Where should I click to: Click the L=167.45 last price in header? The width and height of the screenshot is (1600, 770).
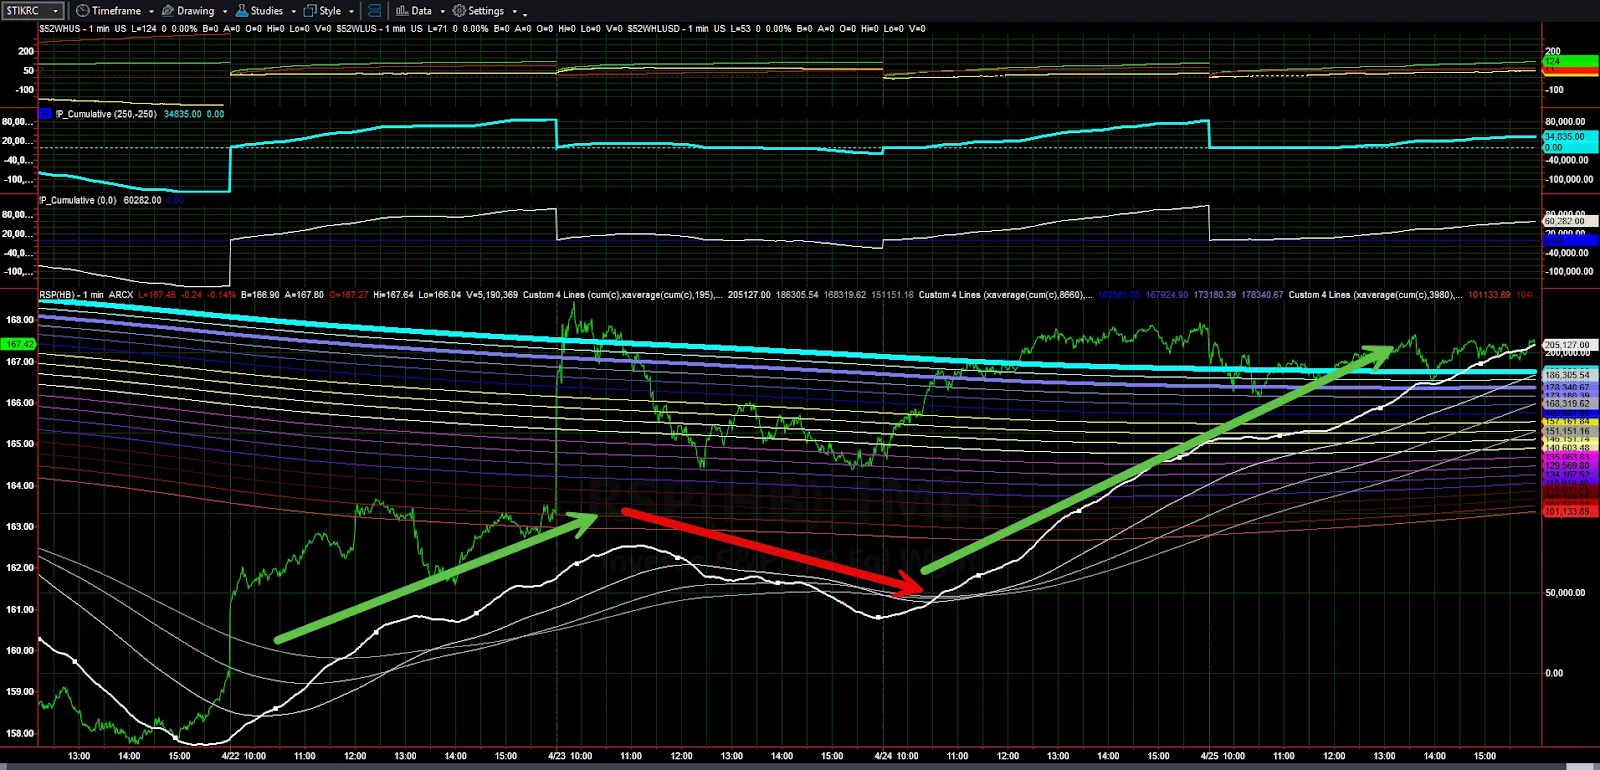[156, 295]
